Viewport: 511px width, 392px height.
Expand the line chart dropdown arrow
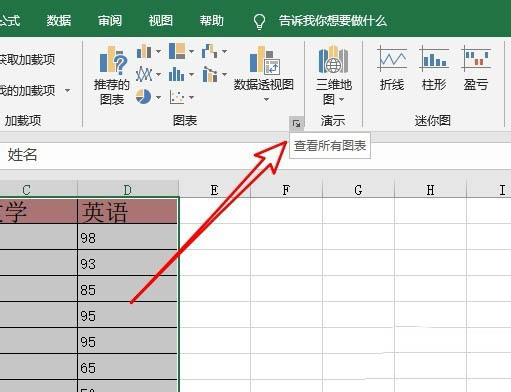[158, 74]
